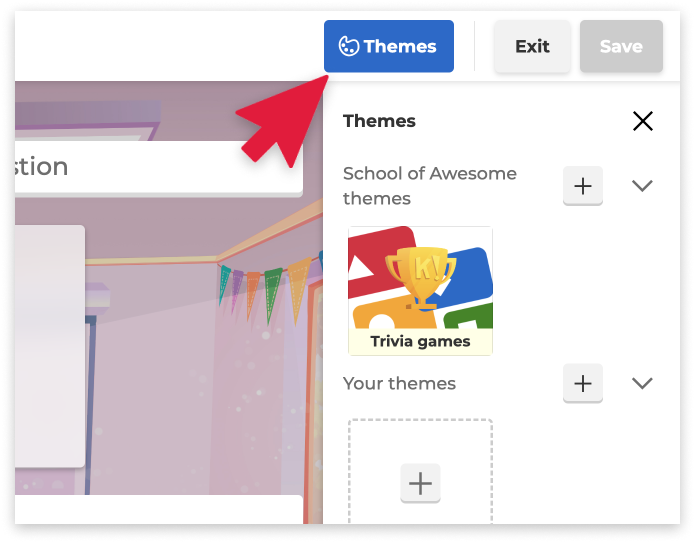The width and height of the screenshot is (695, 543).
Task: Close the Themes panel with the X
Action: [x=642, y=121]
